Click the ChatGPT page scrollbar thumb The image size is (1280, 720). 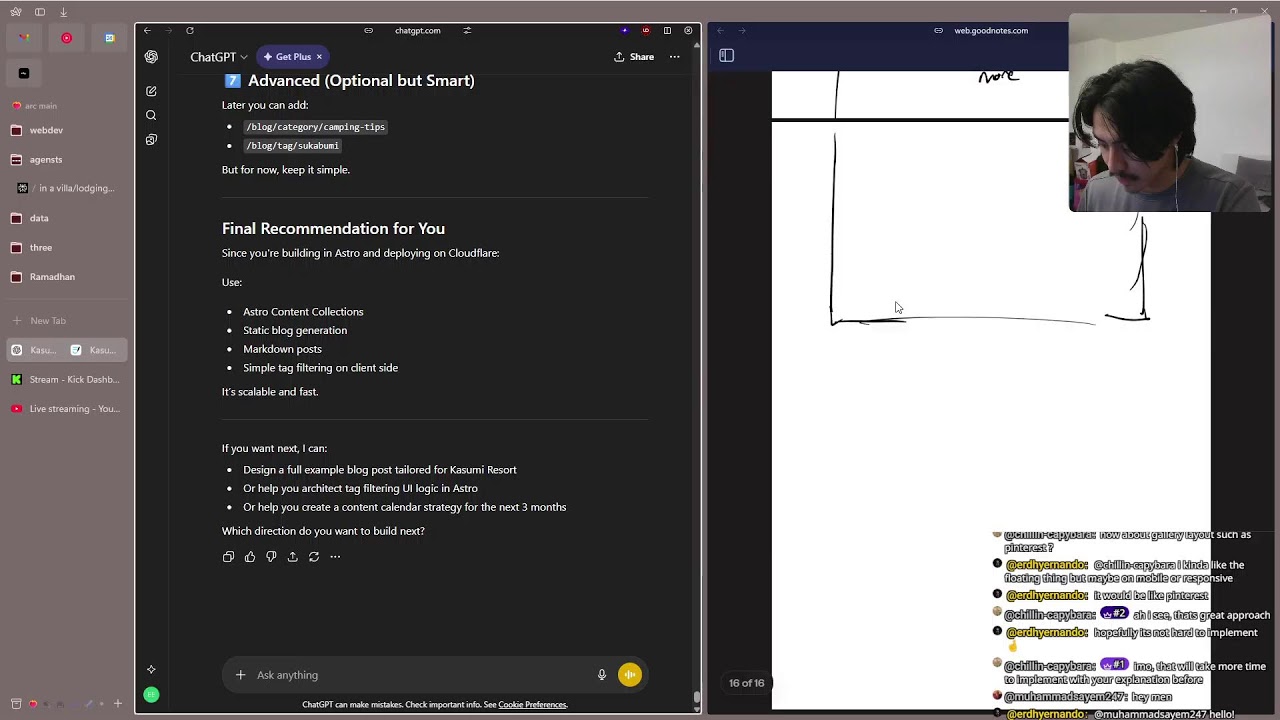point(697,699)
